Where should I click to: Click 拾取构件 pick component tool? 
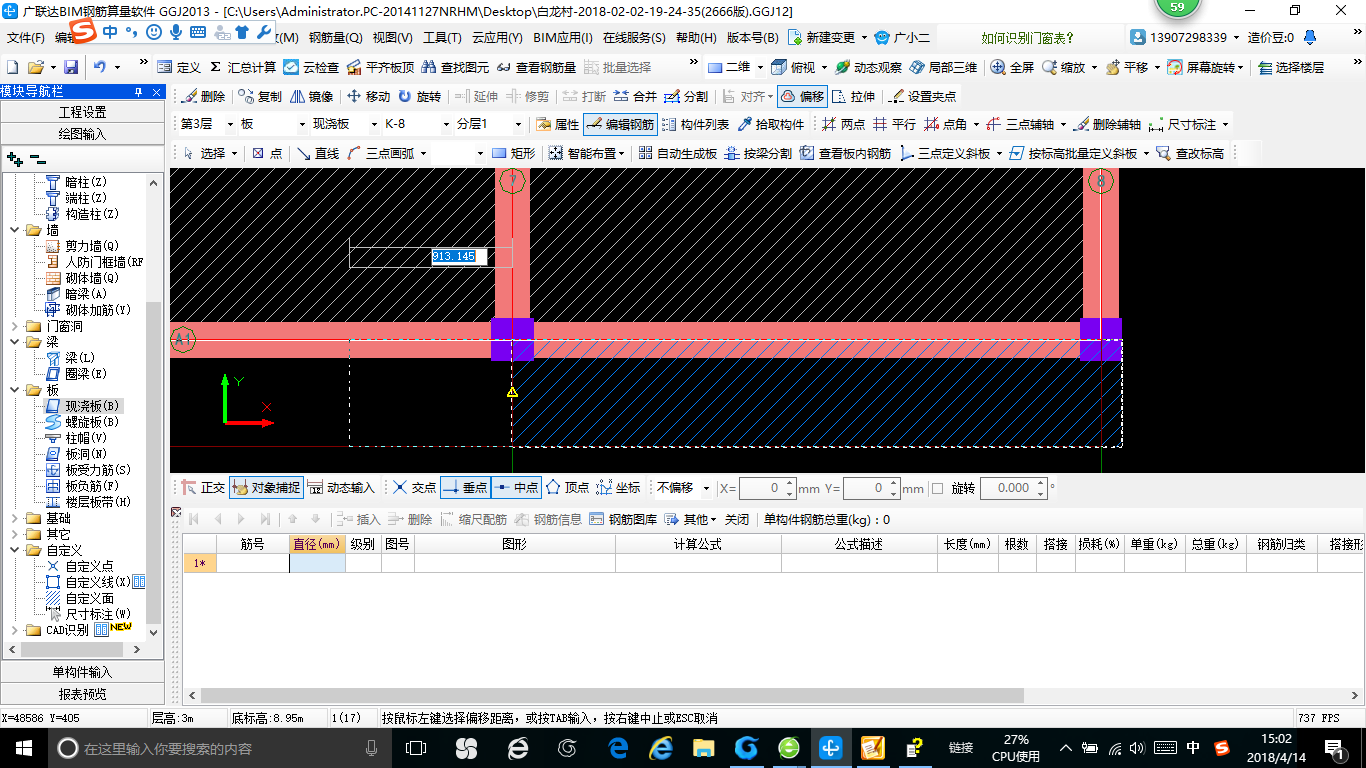771,125
